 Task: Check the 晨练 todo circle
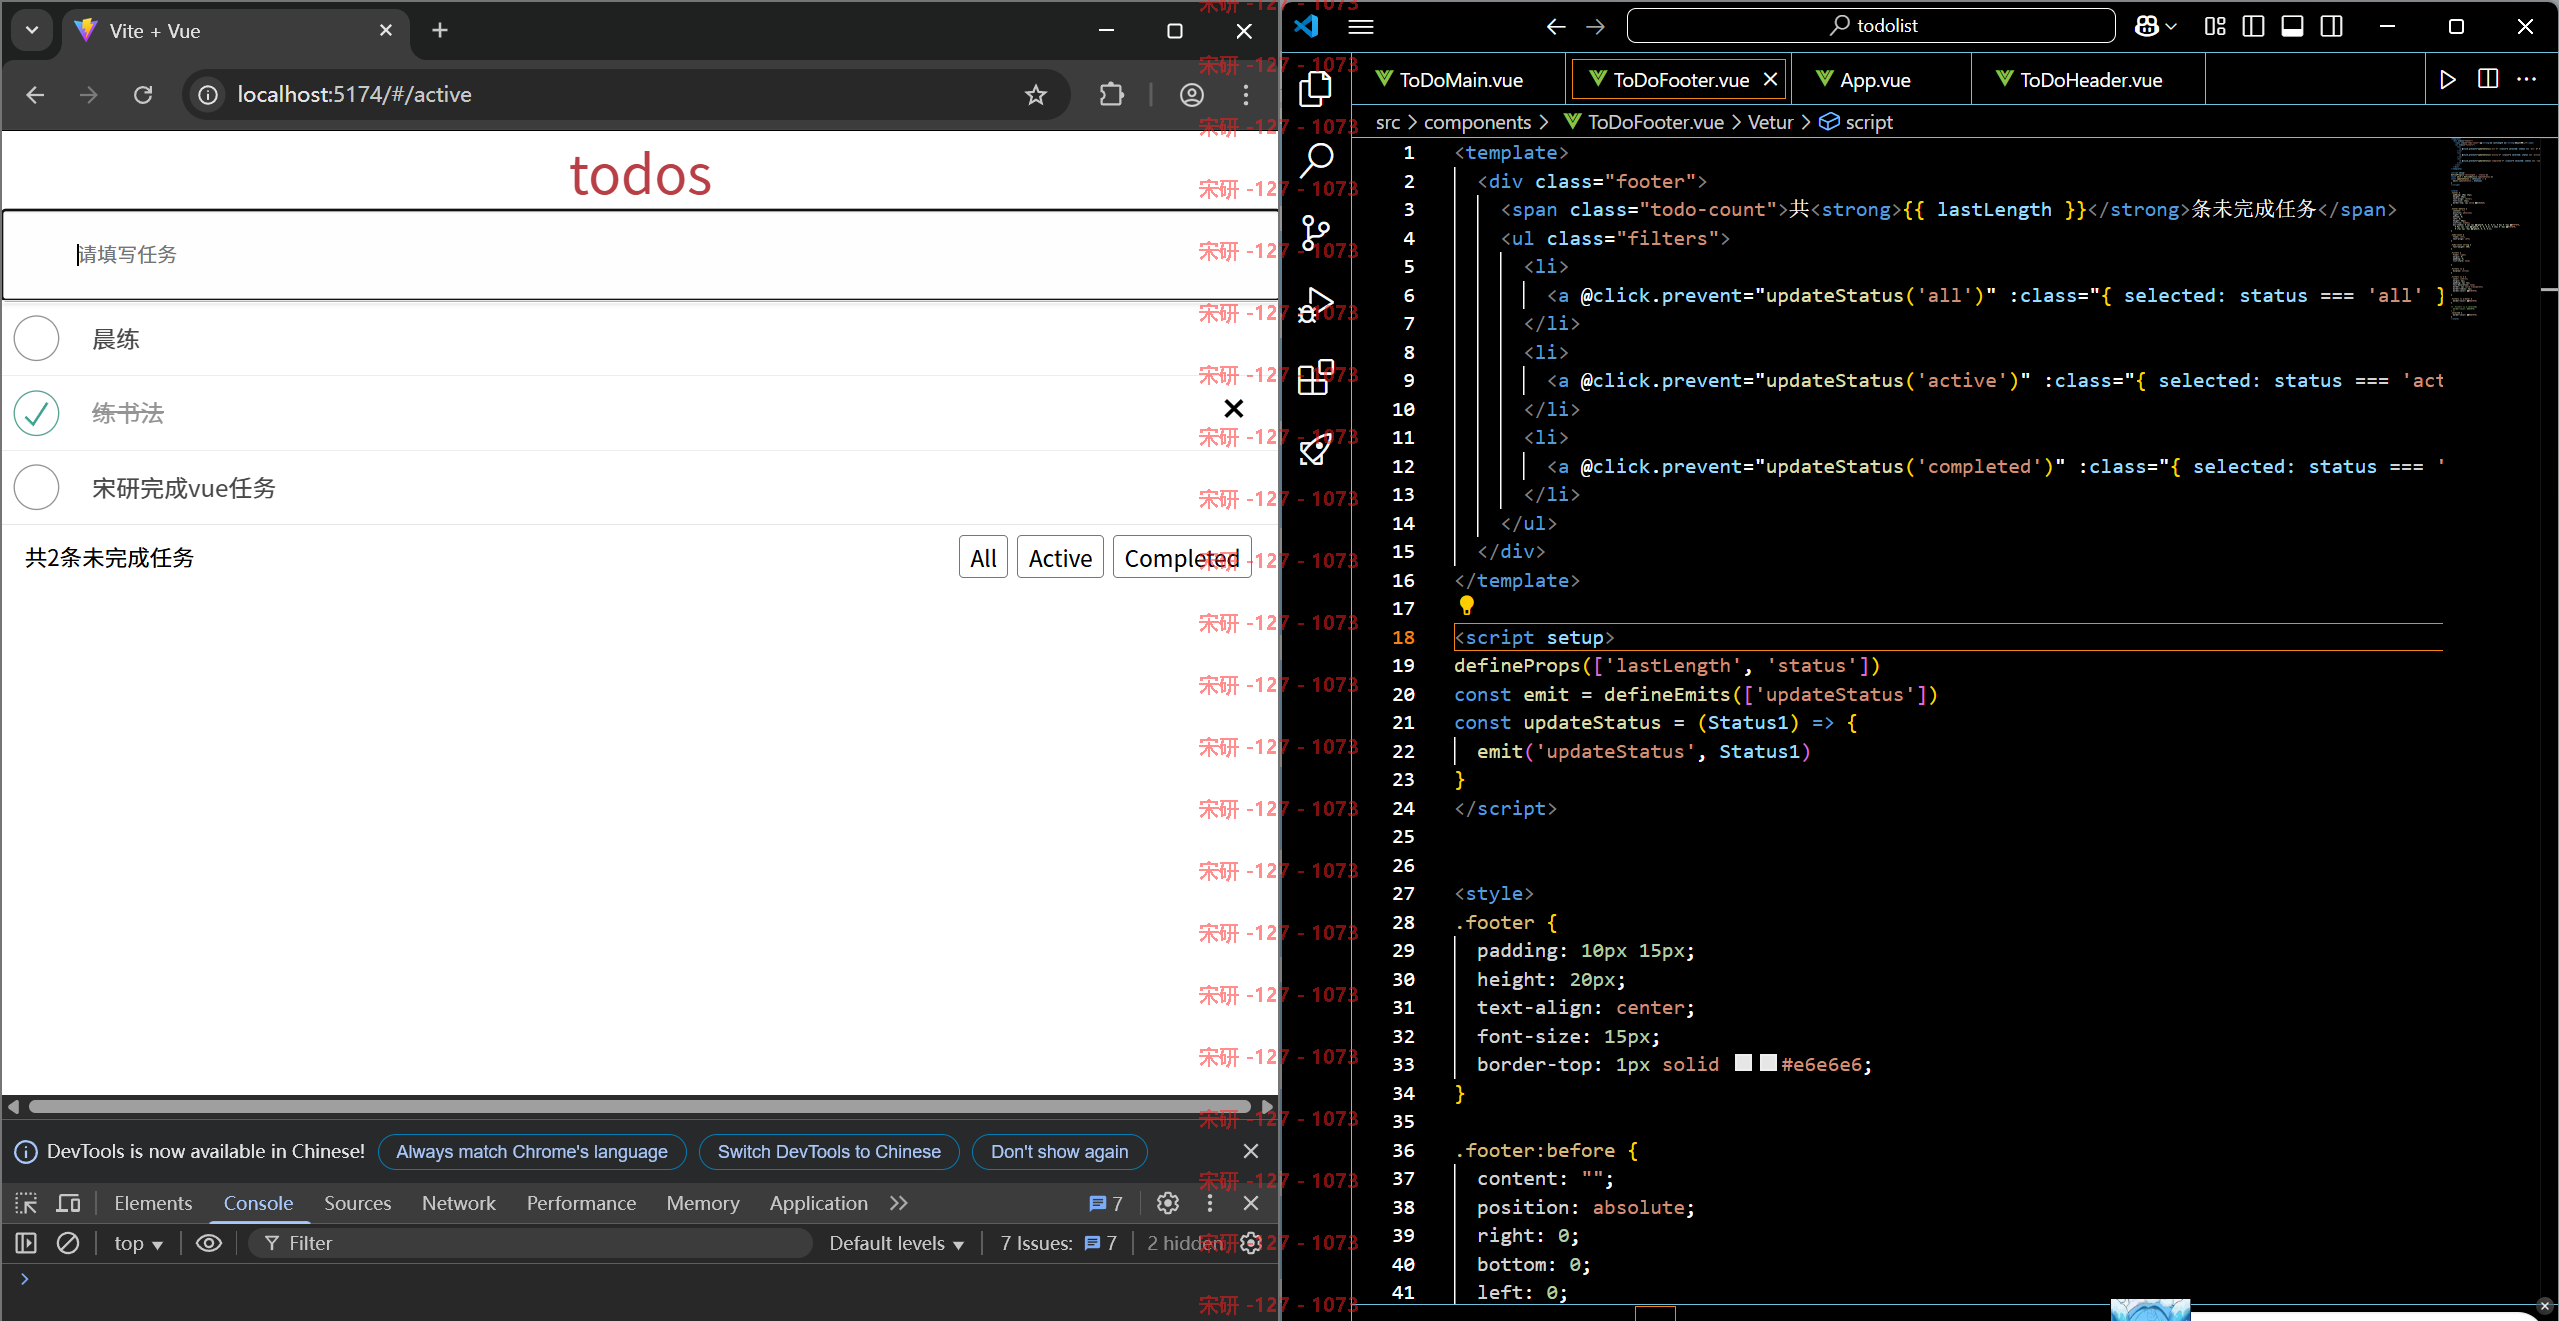pos(37,338)
